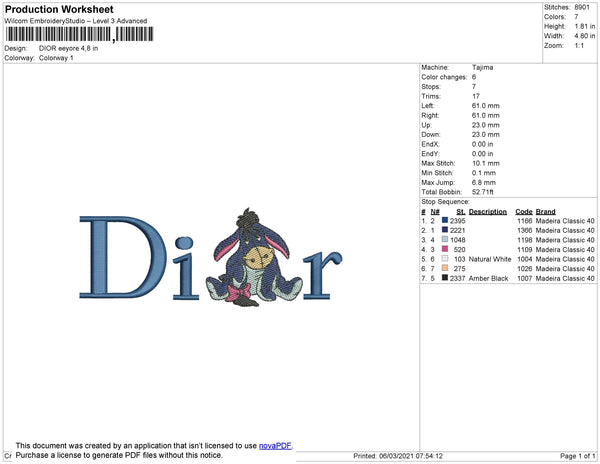Select the Colors value 7
The height and width of the screenshot is (464, 600).
[576, 17]
